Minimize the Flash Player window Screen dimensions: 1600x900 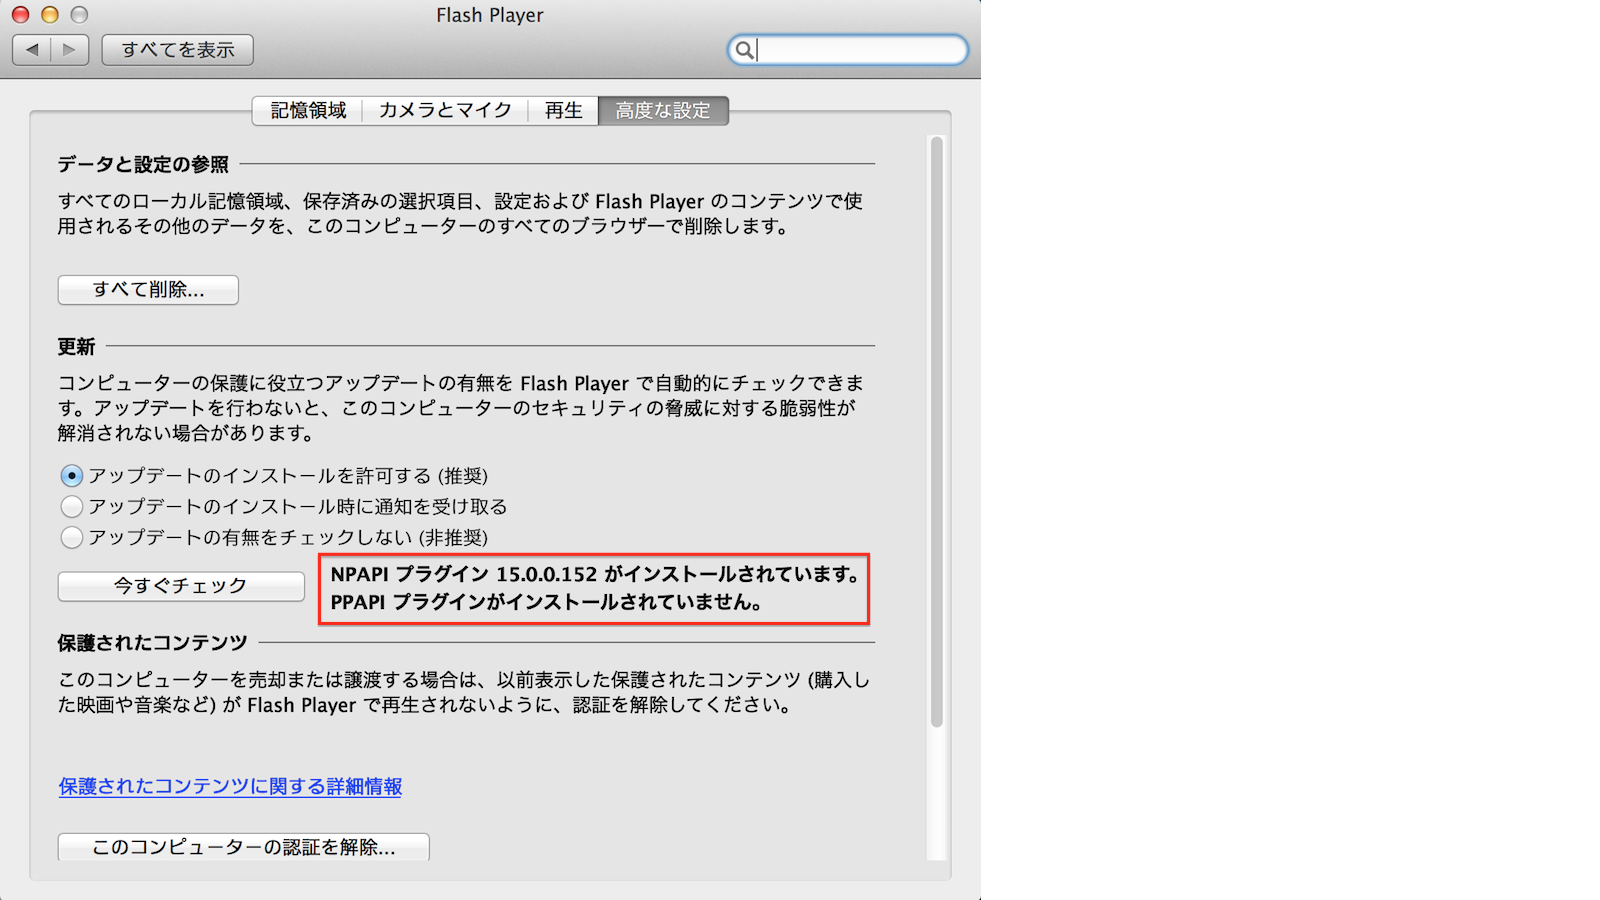tap(49, 14)
